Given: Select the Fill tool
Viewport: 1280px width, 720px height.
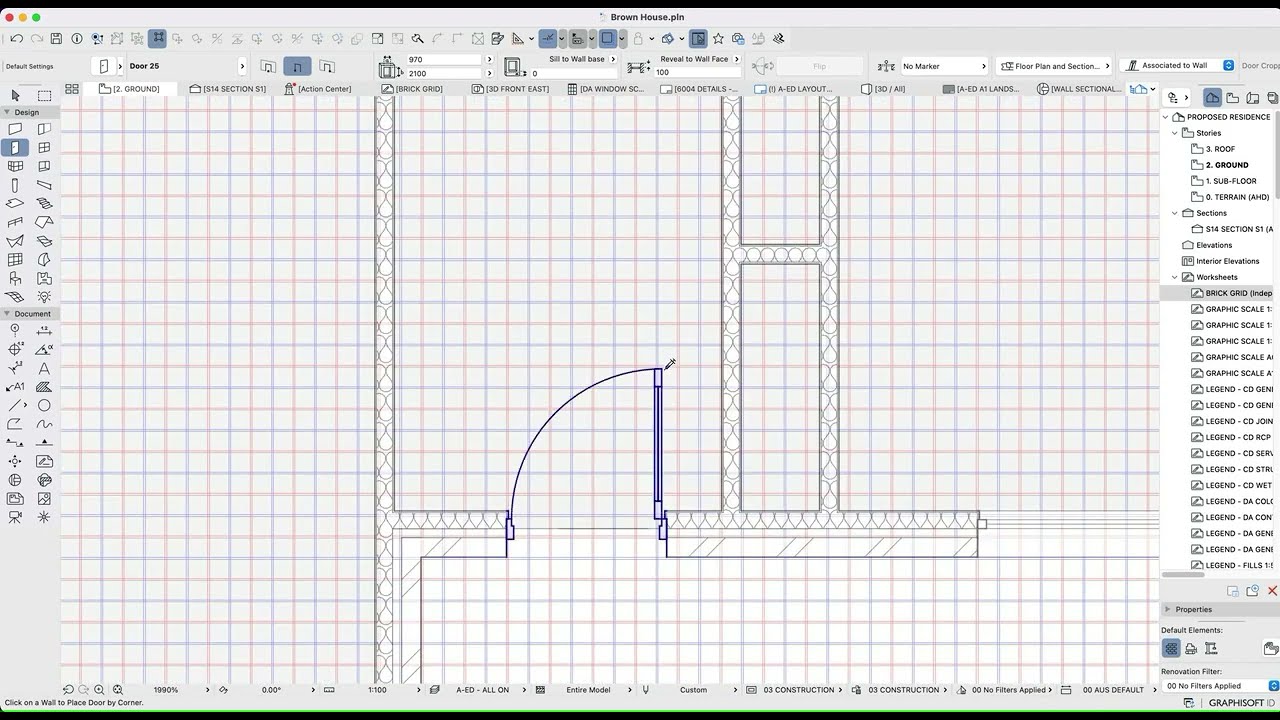Looking at the screenshot, I should pyautogui.click(x=44, y=386).
